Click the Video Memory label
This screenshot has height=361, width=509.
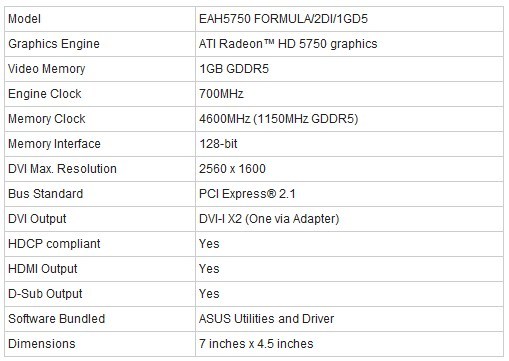tap(47, 69)
